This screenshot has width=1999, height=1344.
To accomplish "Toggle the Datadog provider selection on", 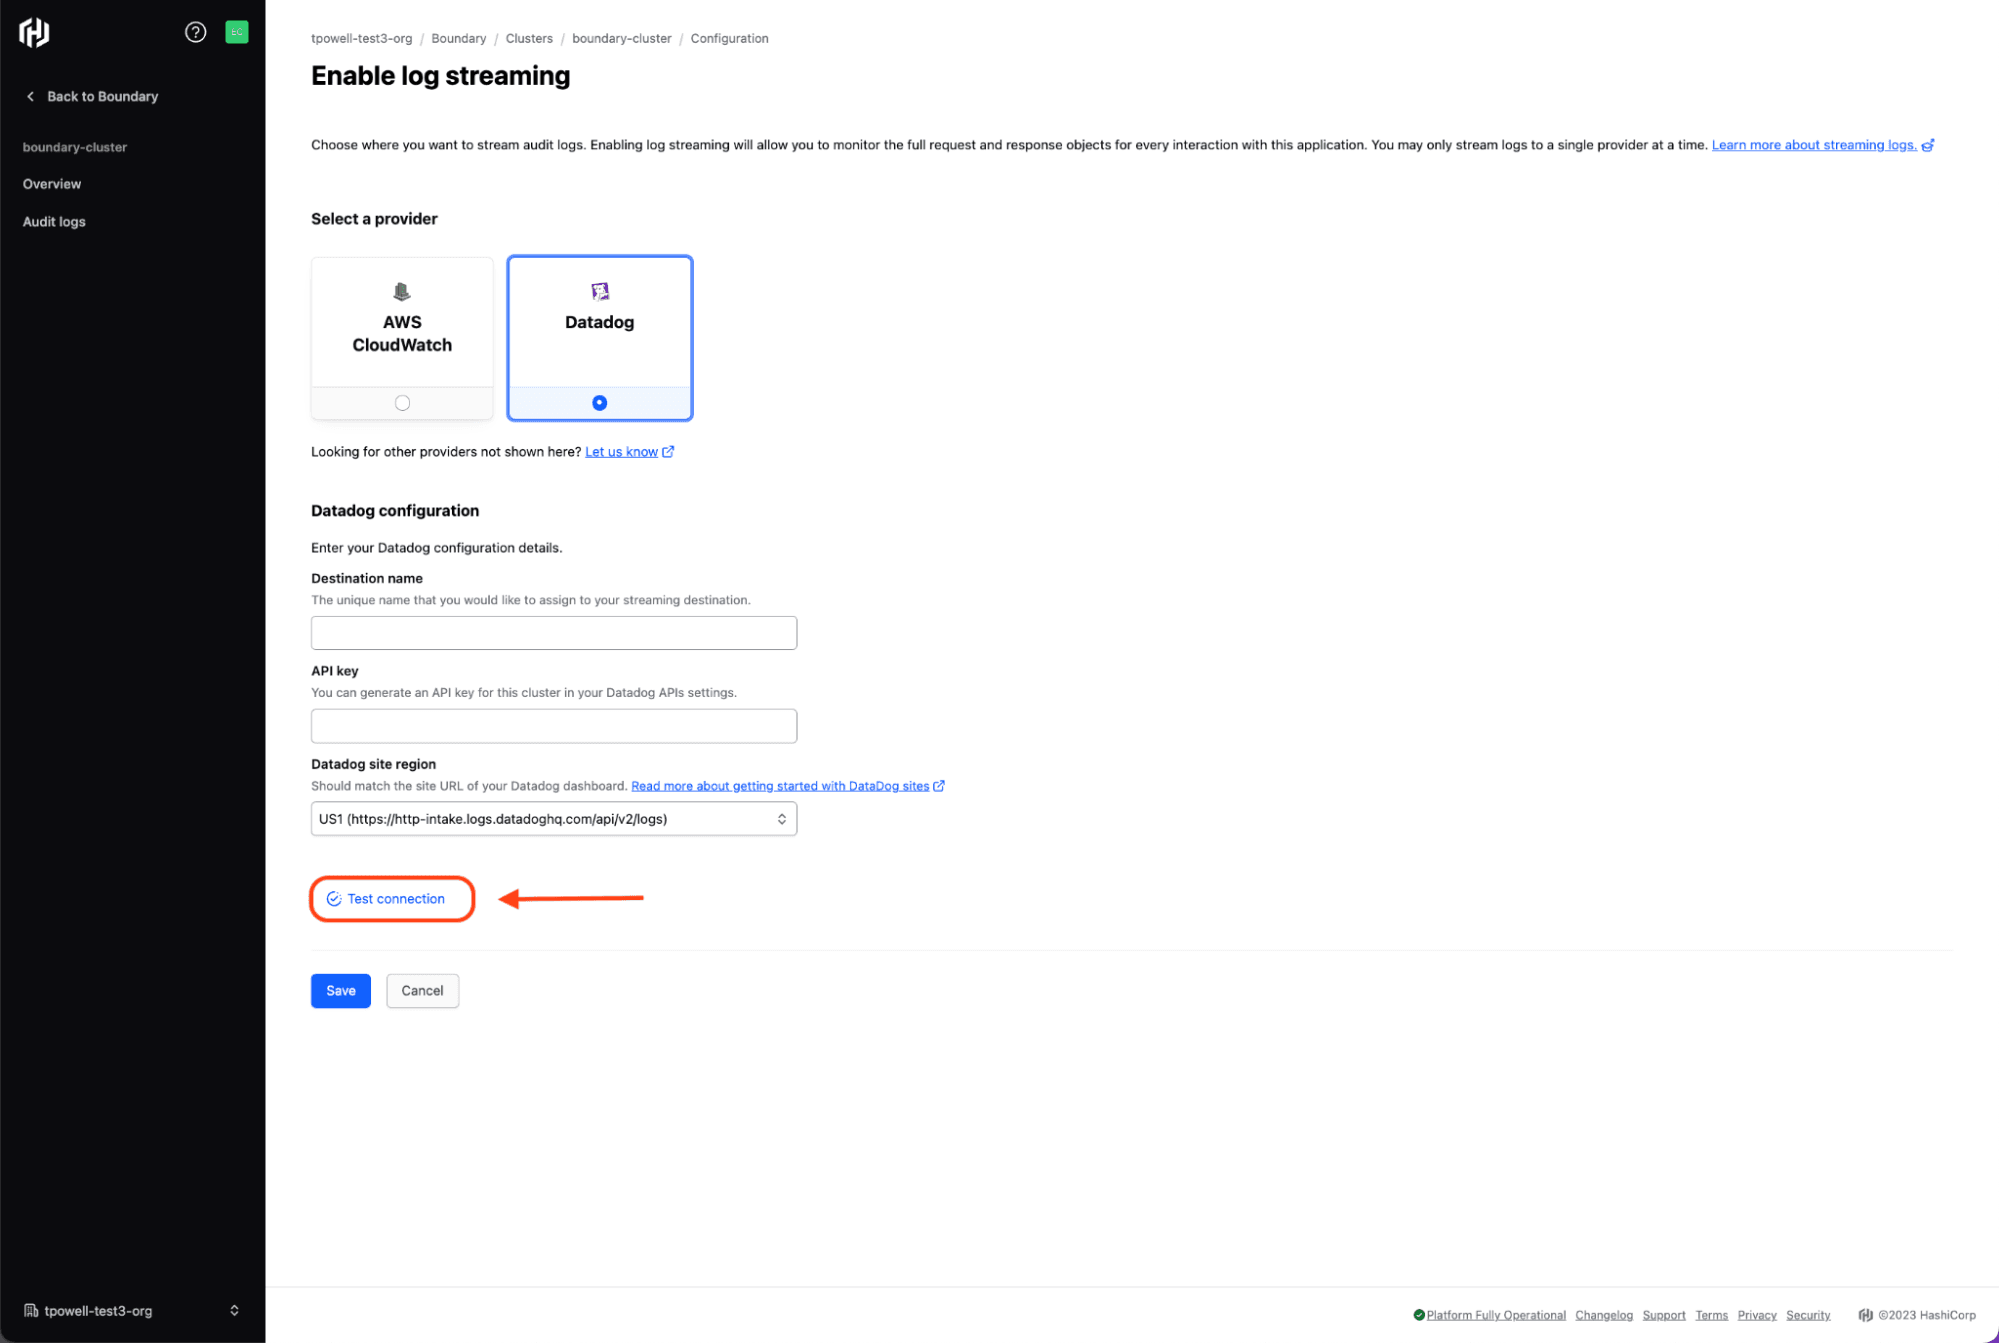I will pos(598,402).
